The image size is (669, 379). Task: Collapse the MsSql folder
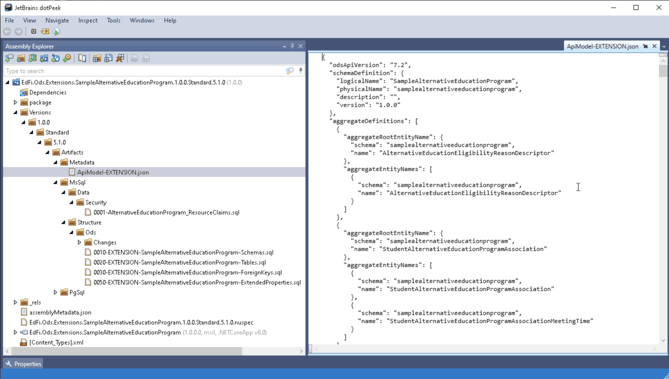pyautogui.click(x=55, y=182)
